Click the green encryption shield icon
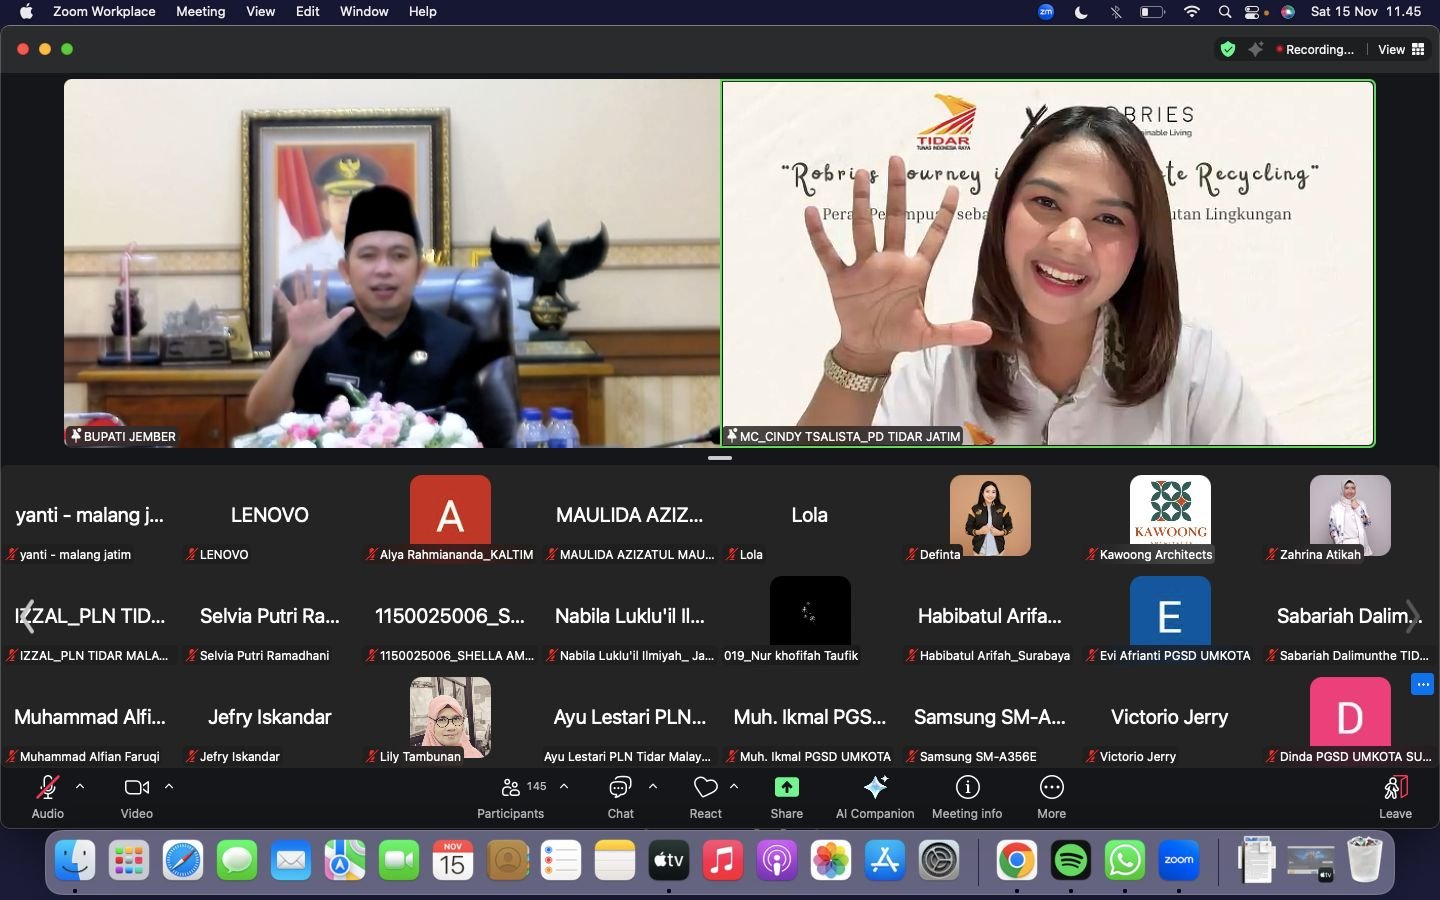This screenshot has width=1440, height=900. pyautogui.click(x=1228, y=49)
